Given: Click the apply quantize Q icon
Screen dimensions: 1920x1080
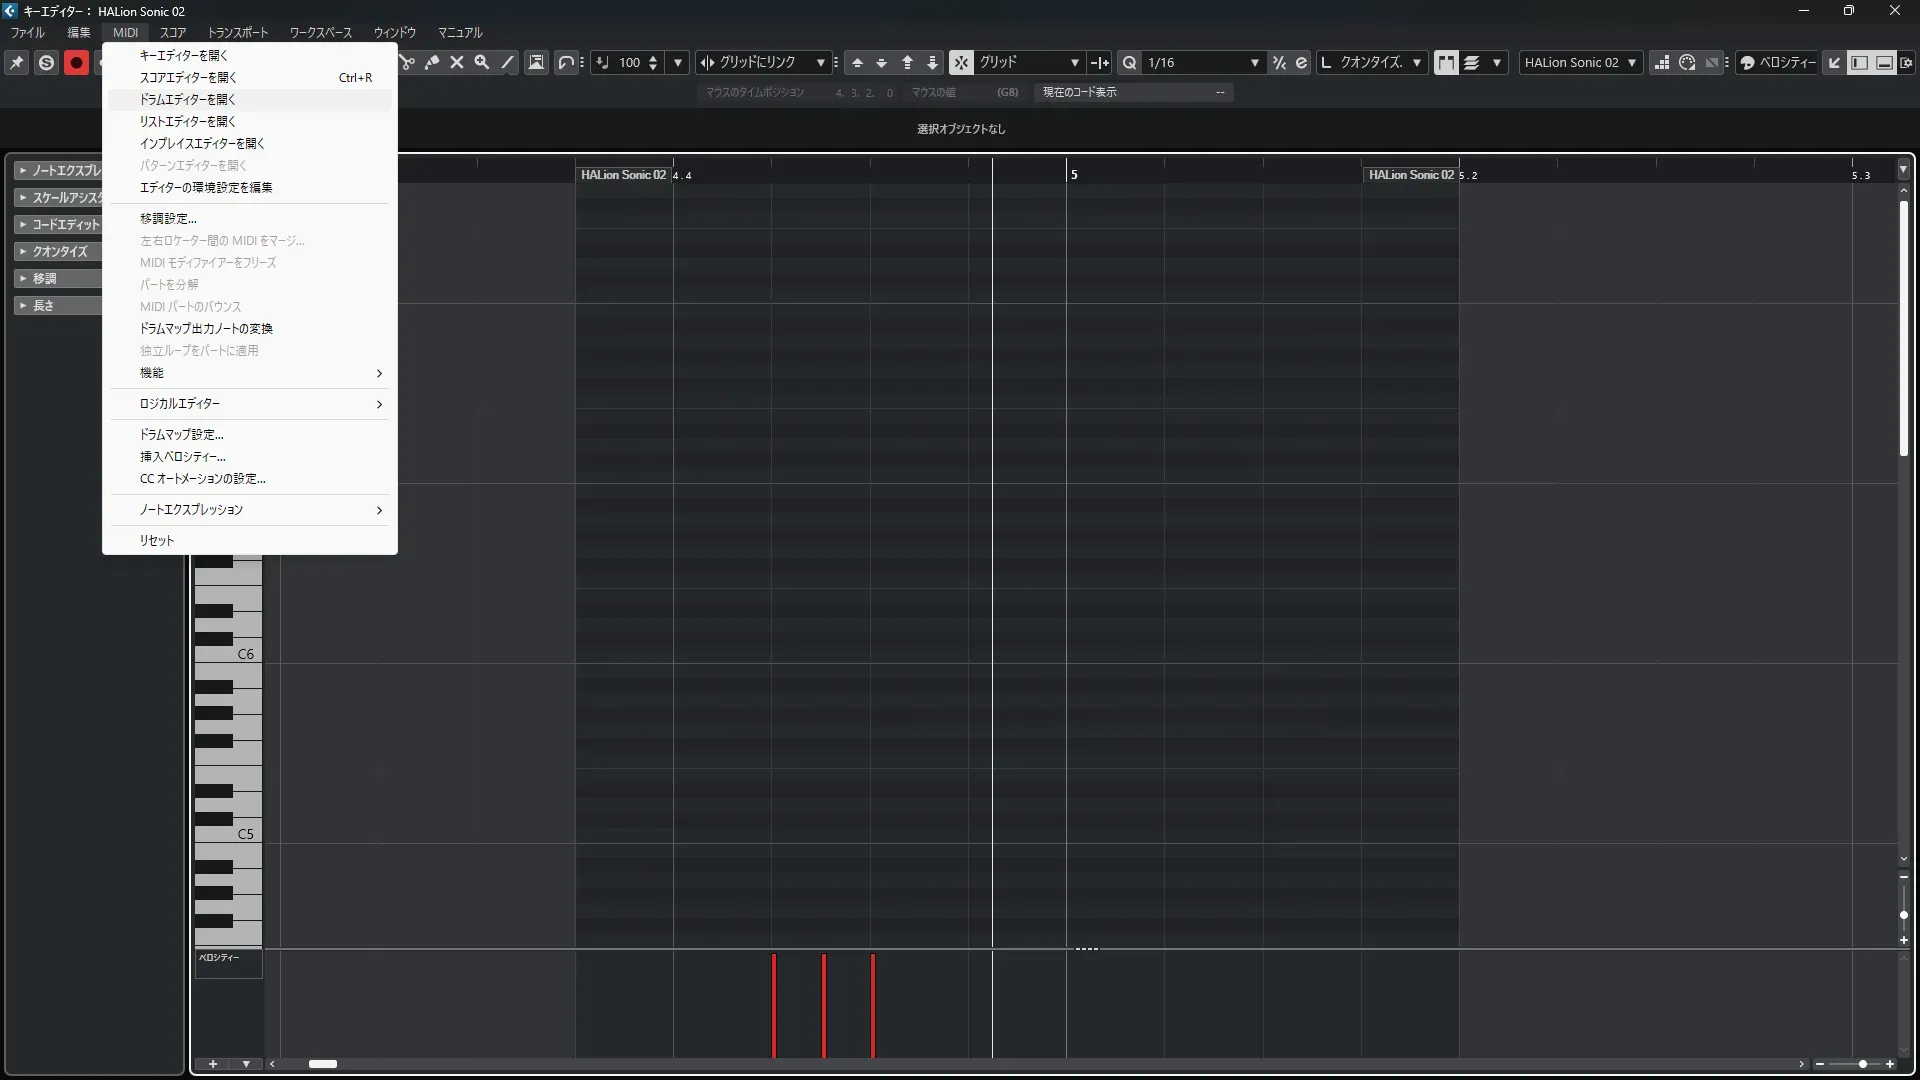Looking at the screenshot, I should click(x=1129, y=62).
